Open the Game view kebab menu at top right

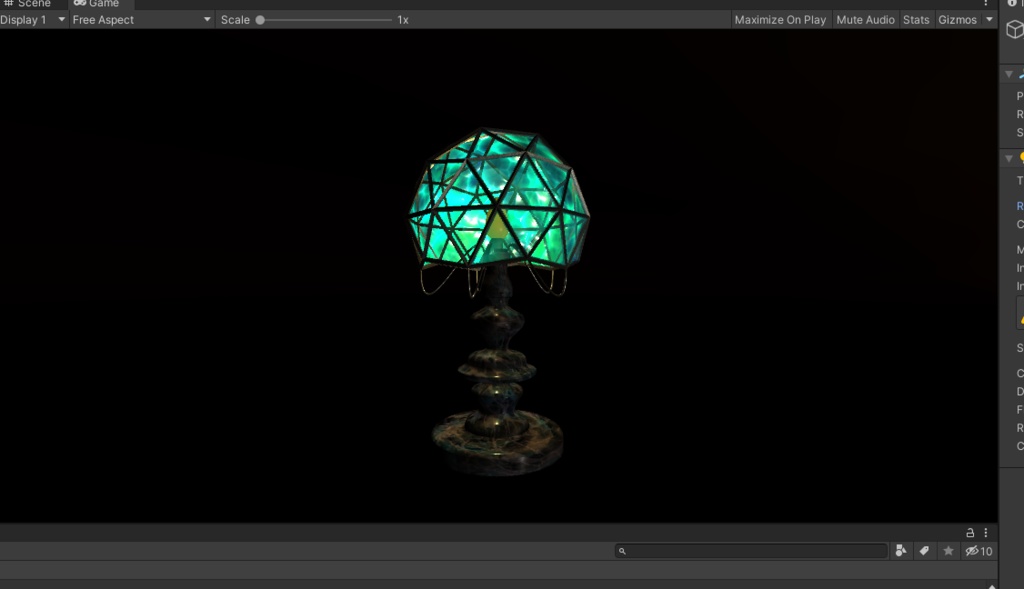click(986, 5)
